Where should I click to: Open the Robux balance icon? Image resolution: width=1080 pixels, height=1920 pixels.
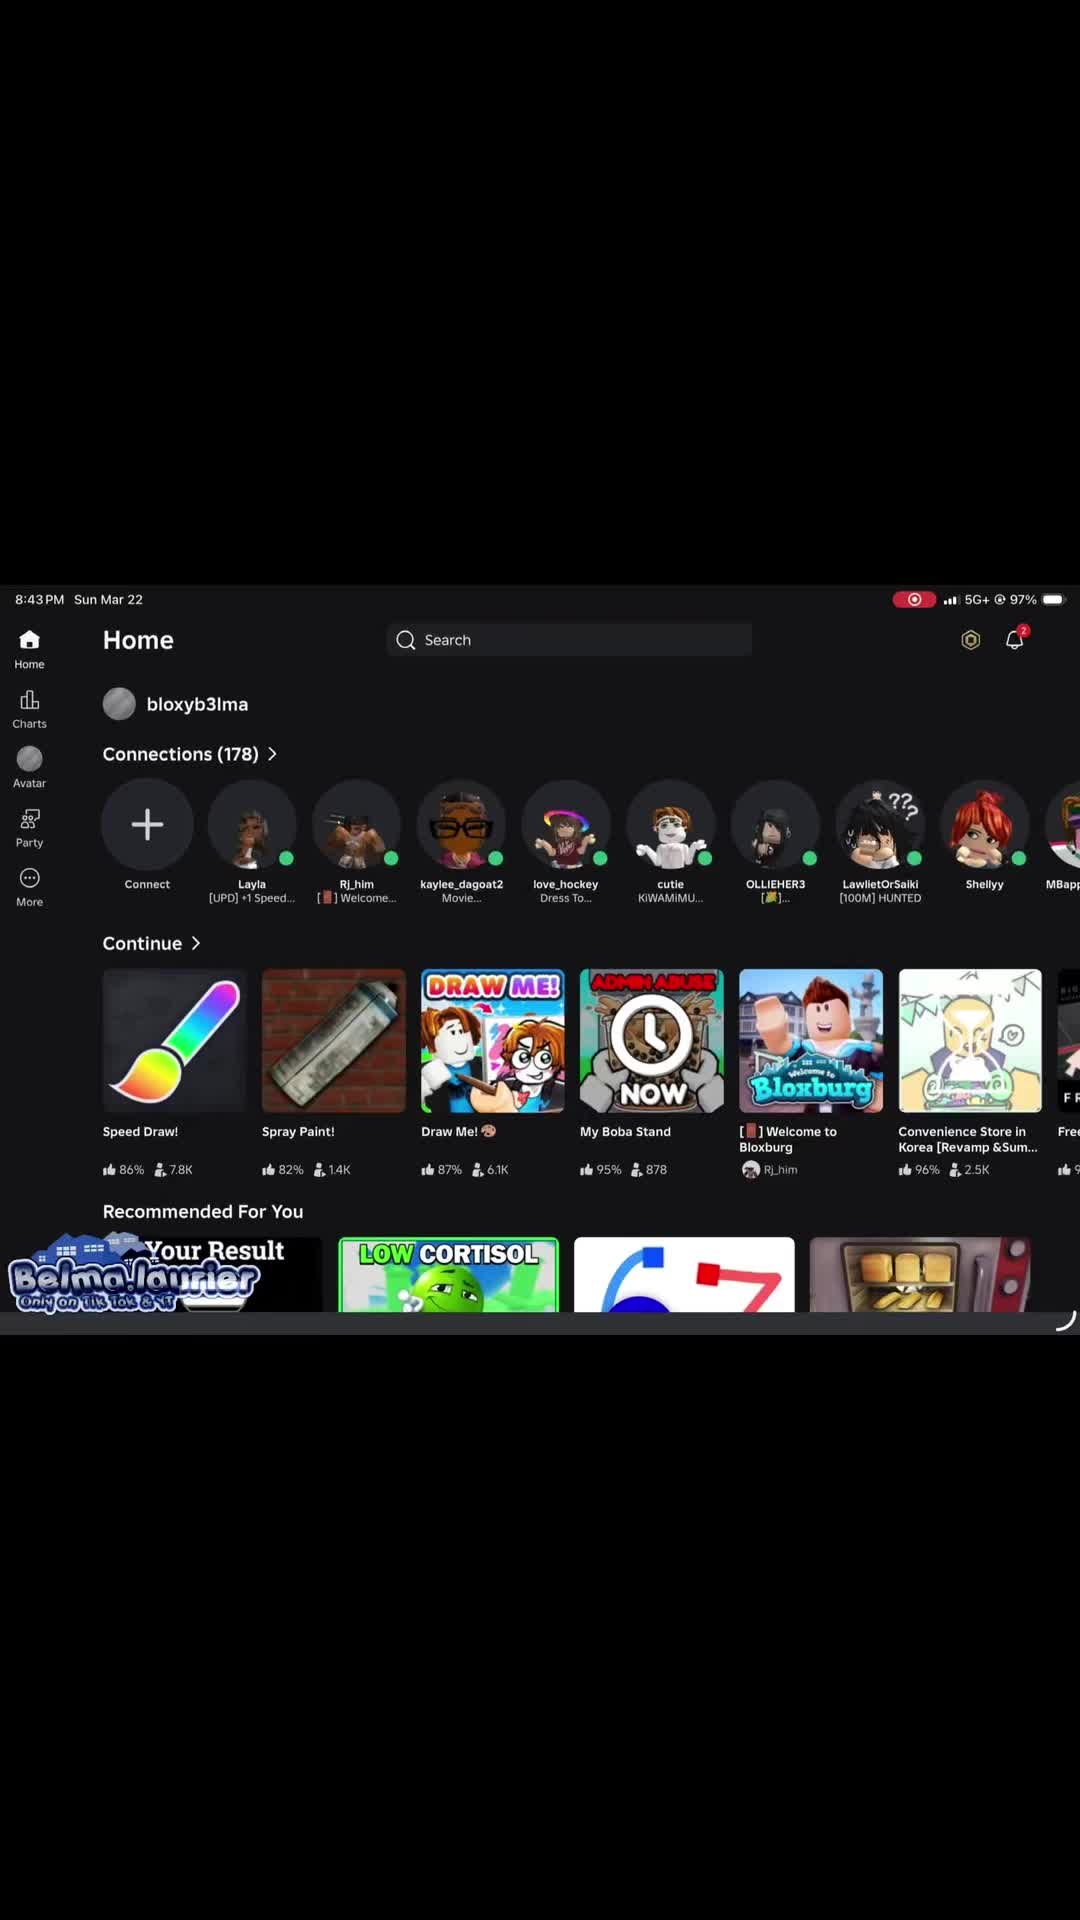(970, 640)
